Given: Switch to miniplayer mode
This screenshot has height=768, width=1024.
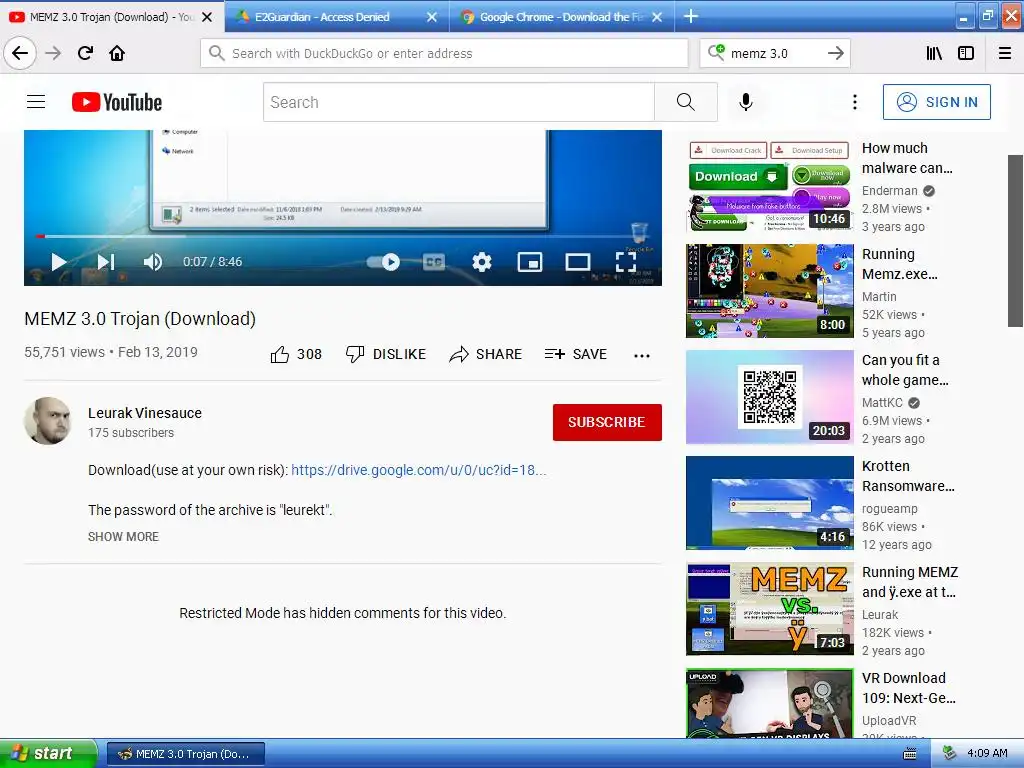Looking at the screenshot, I should 530,262.
